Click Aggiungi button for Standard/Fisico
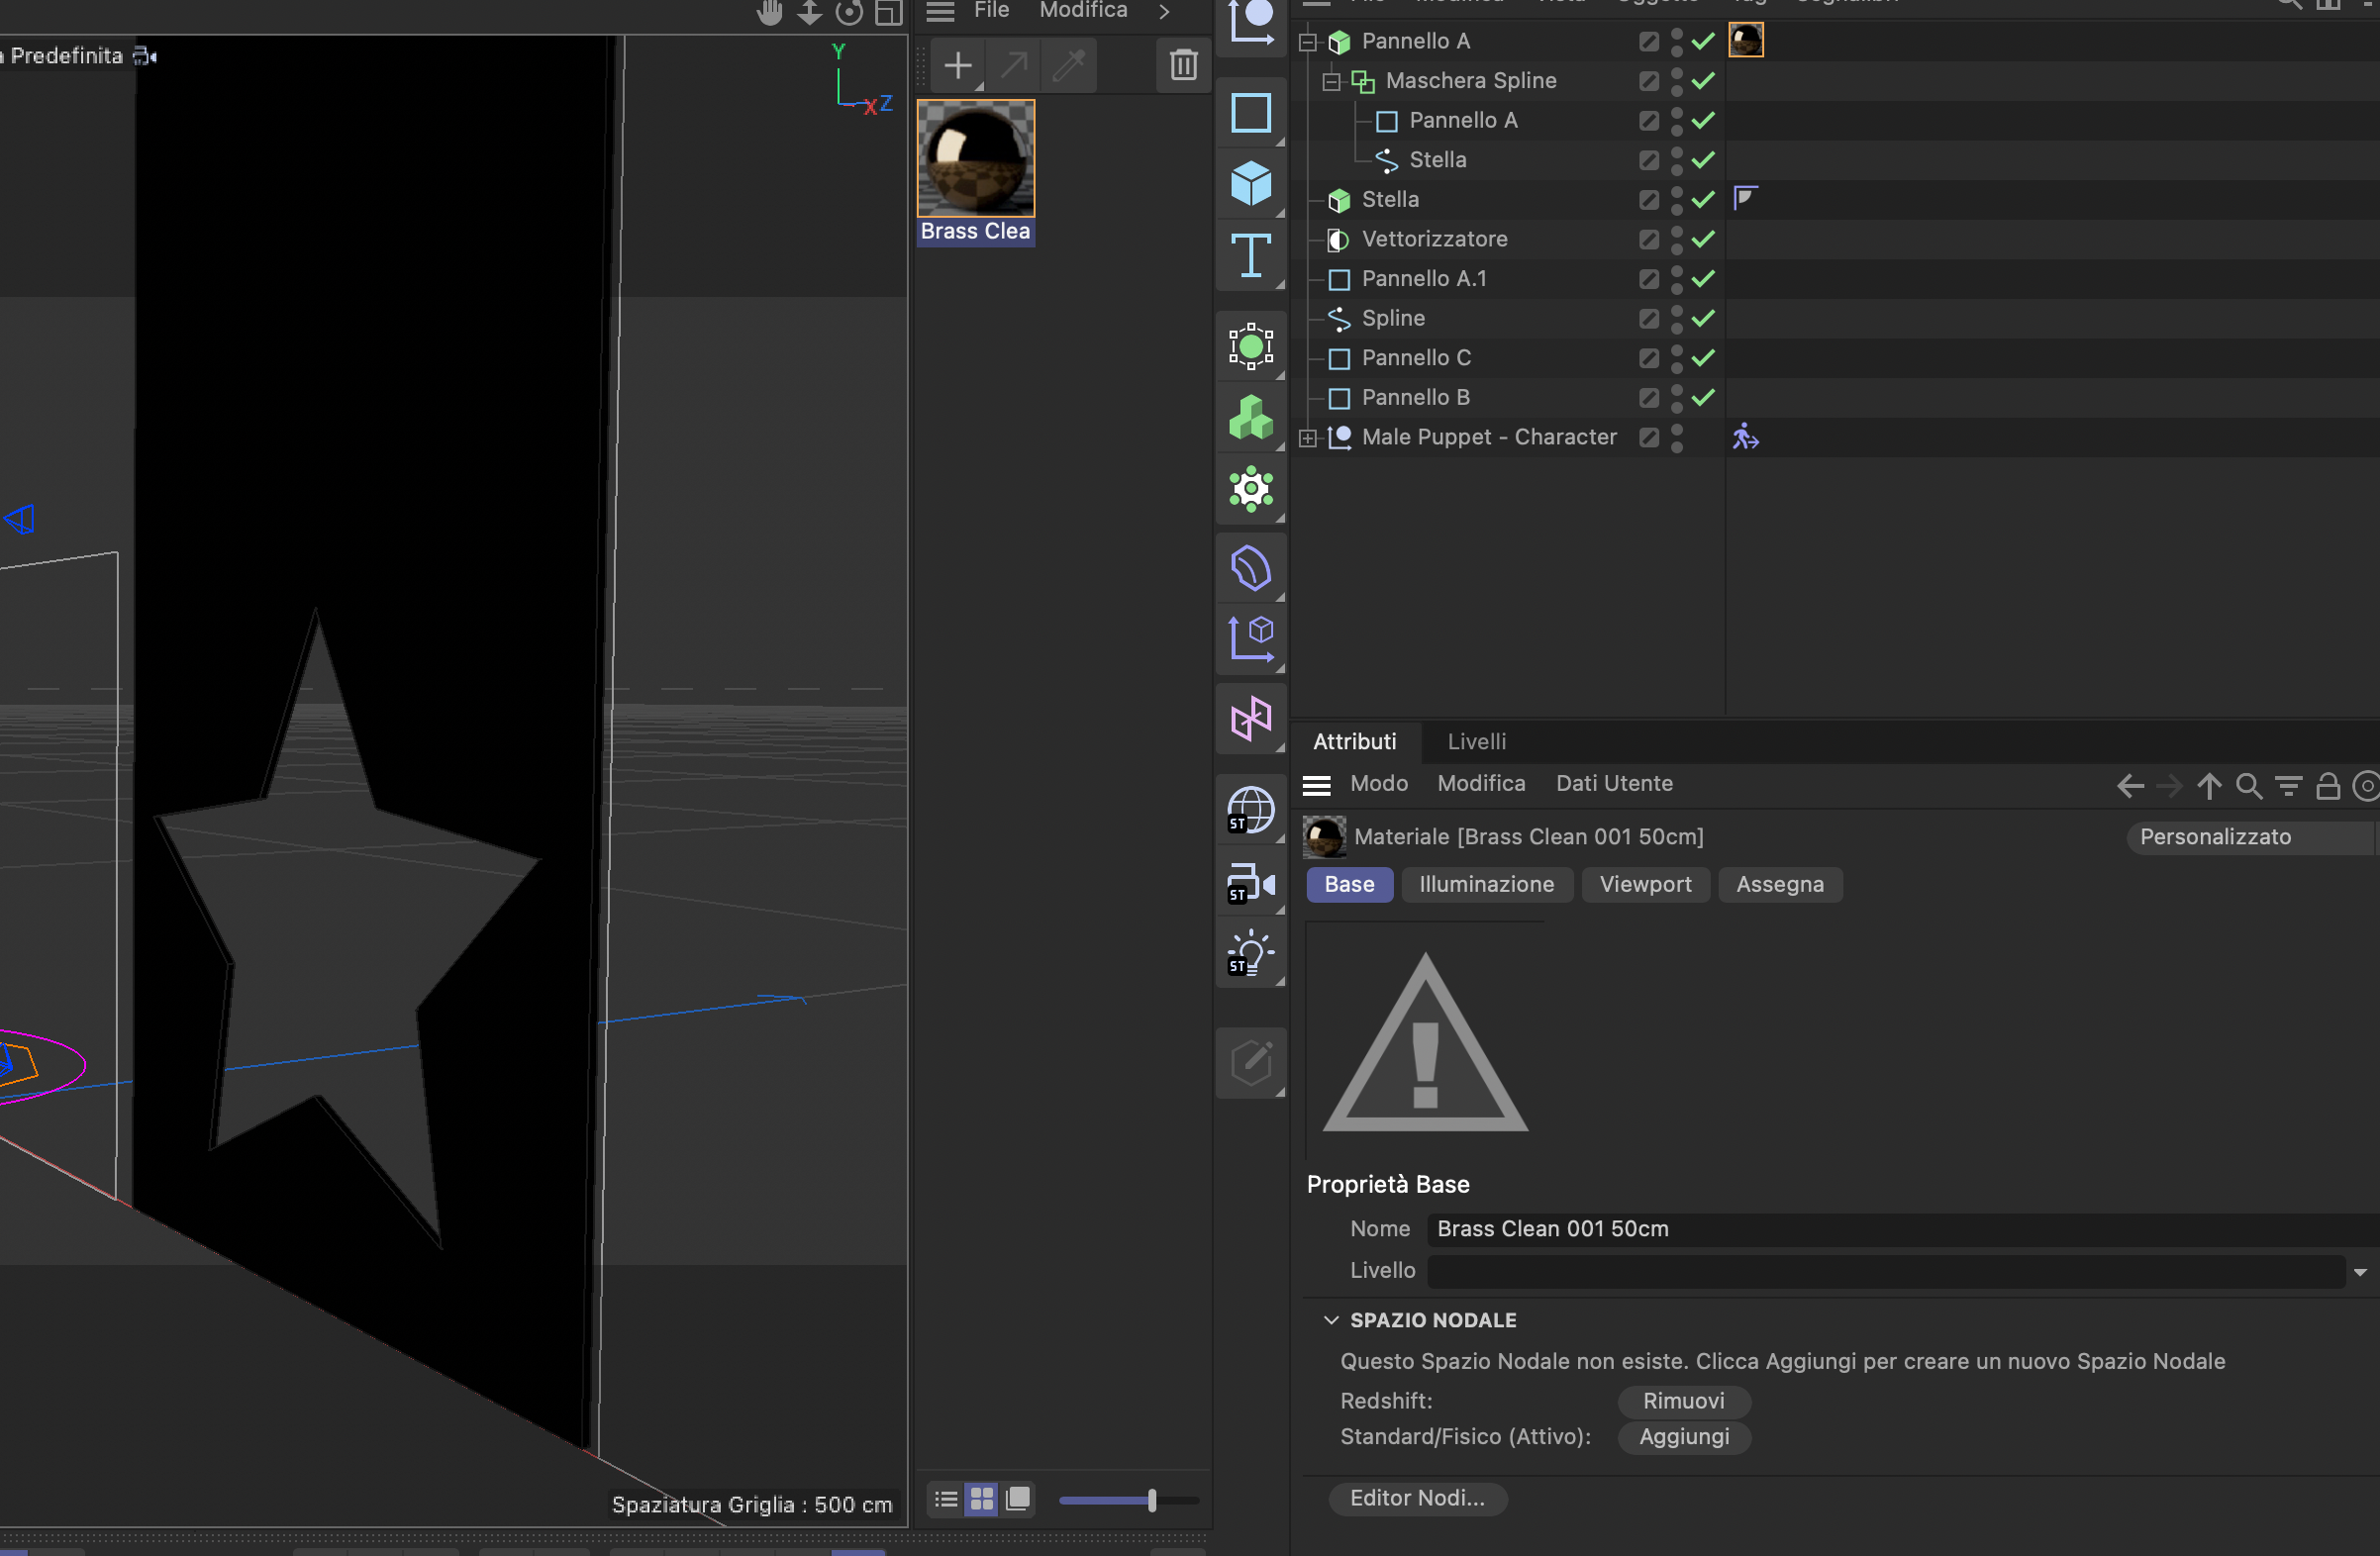The height and width of the screenshot is (1556, 2380). coord(1683,1437)
